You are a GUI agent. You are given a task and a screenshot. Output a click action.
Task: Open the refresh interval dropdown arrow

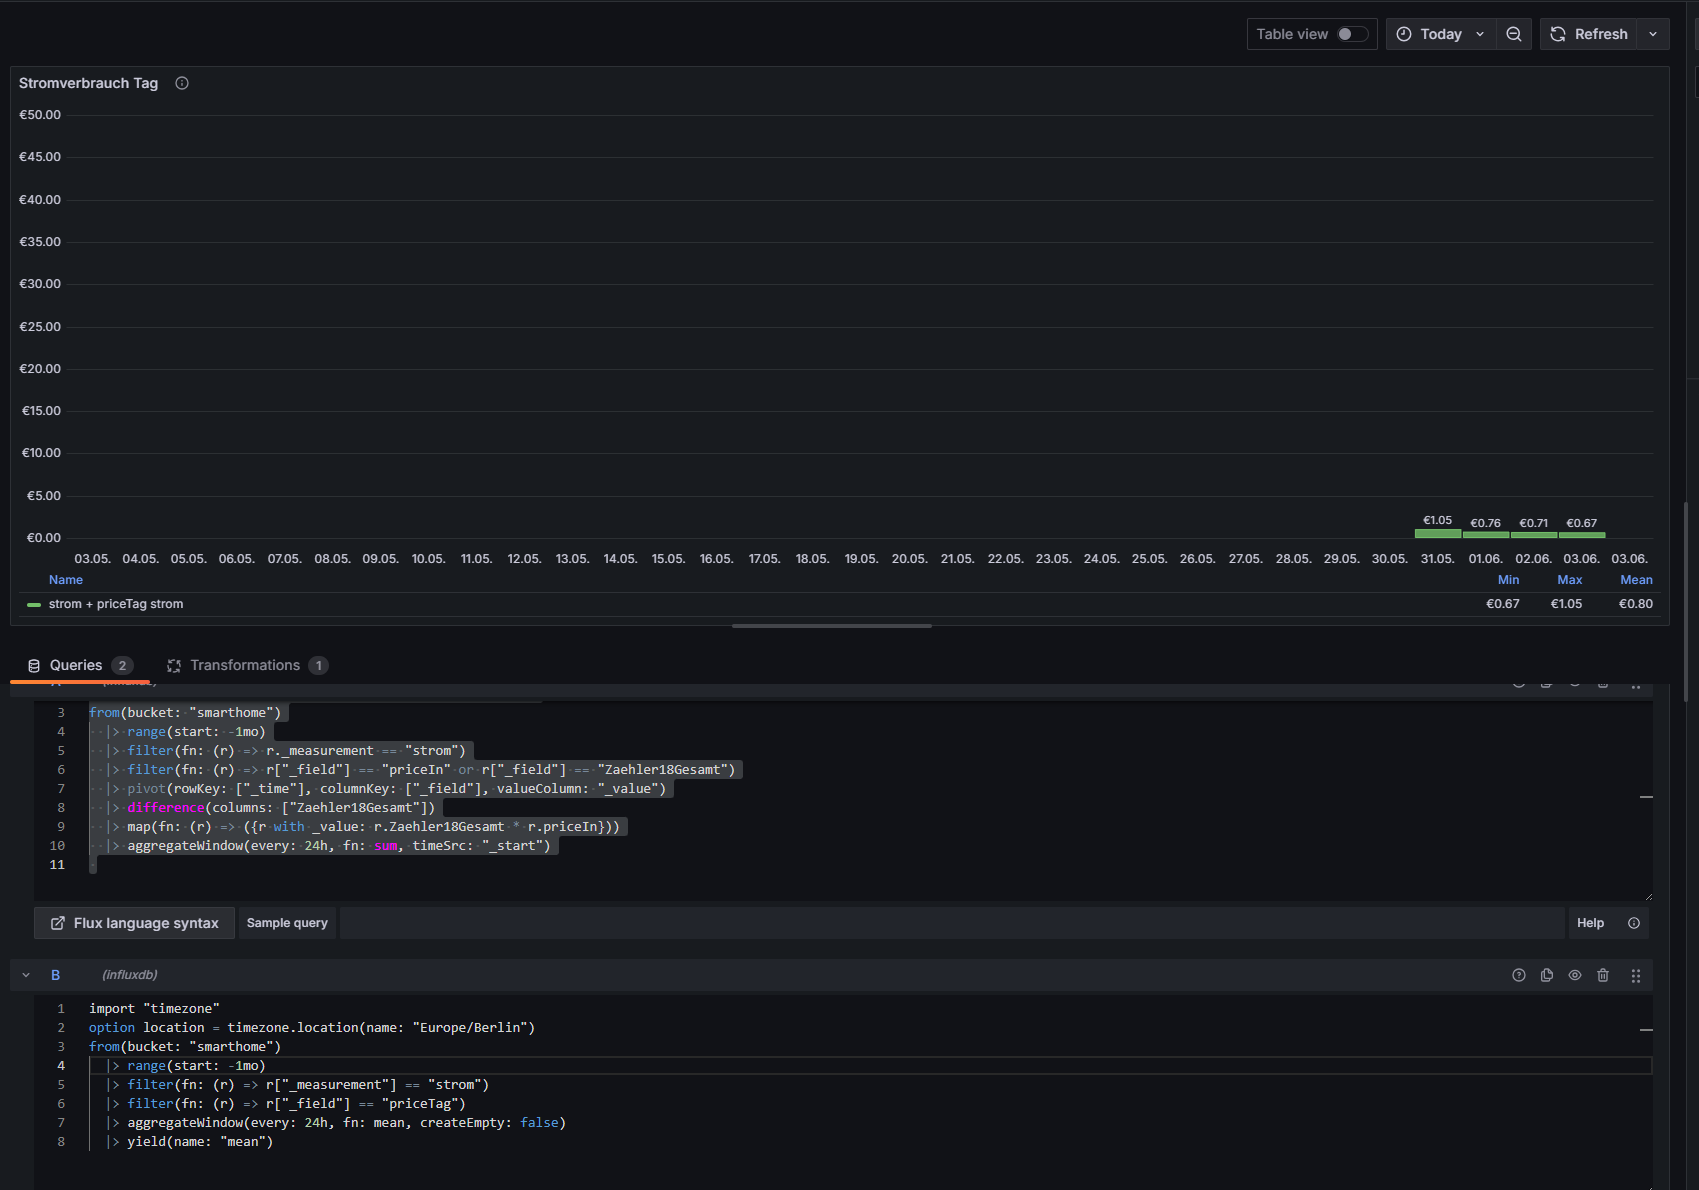point(1653,34)
